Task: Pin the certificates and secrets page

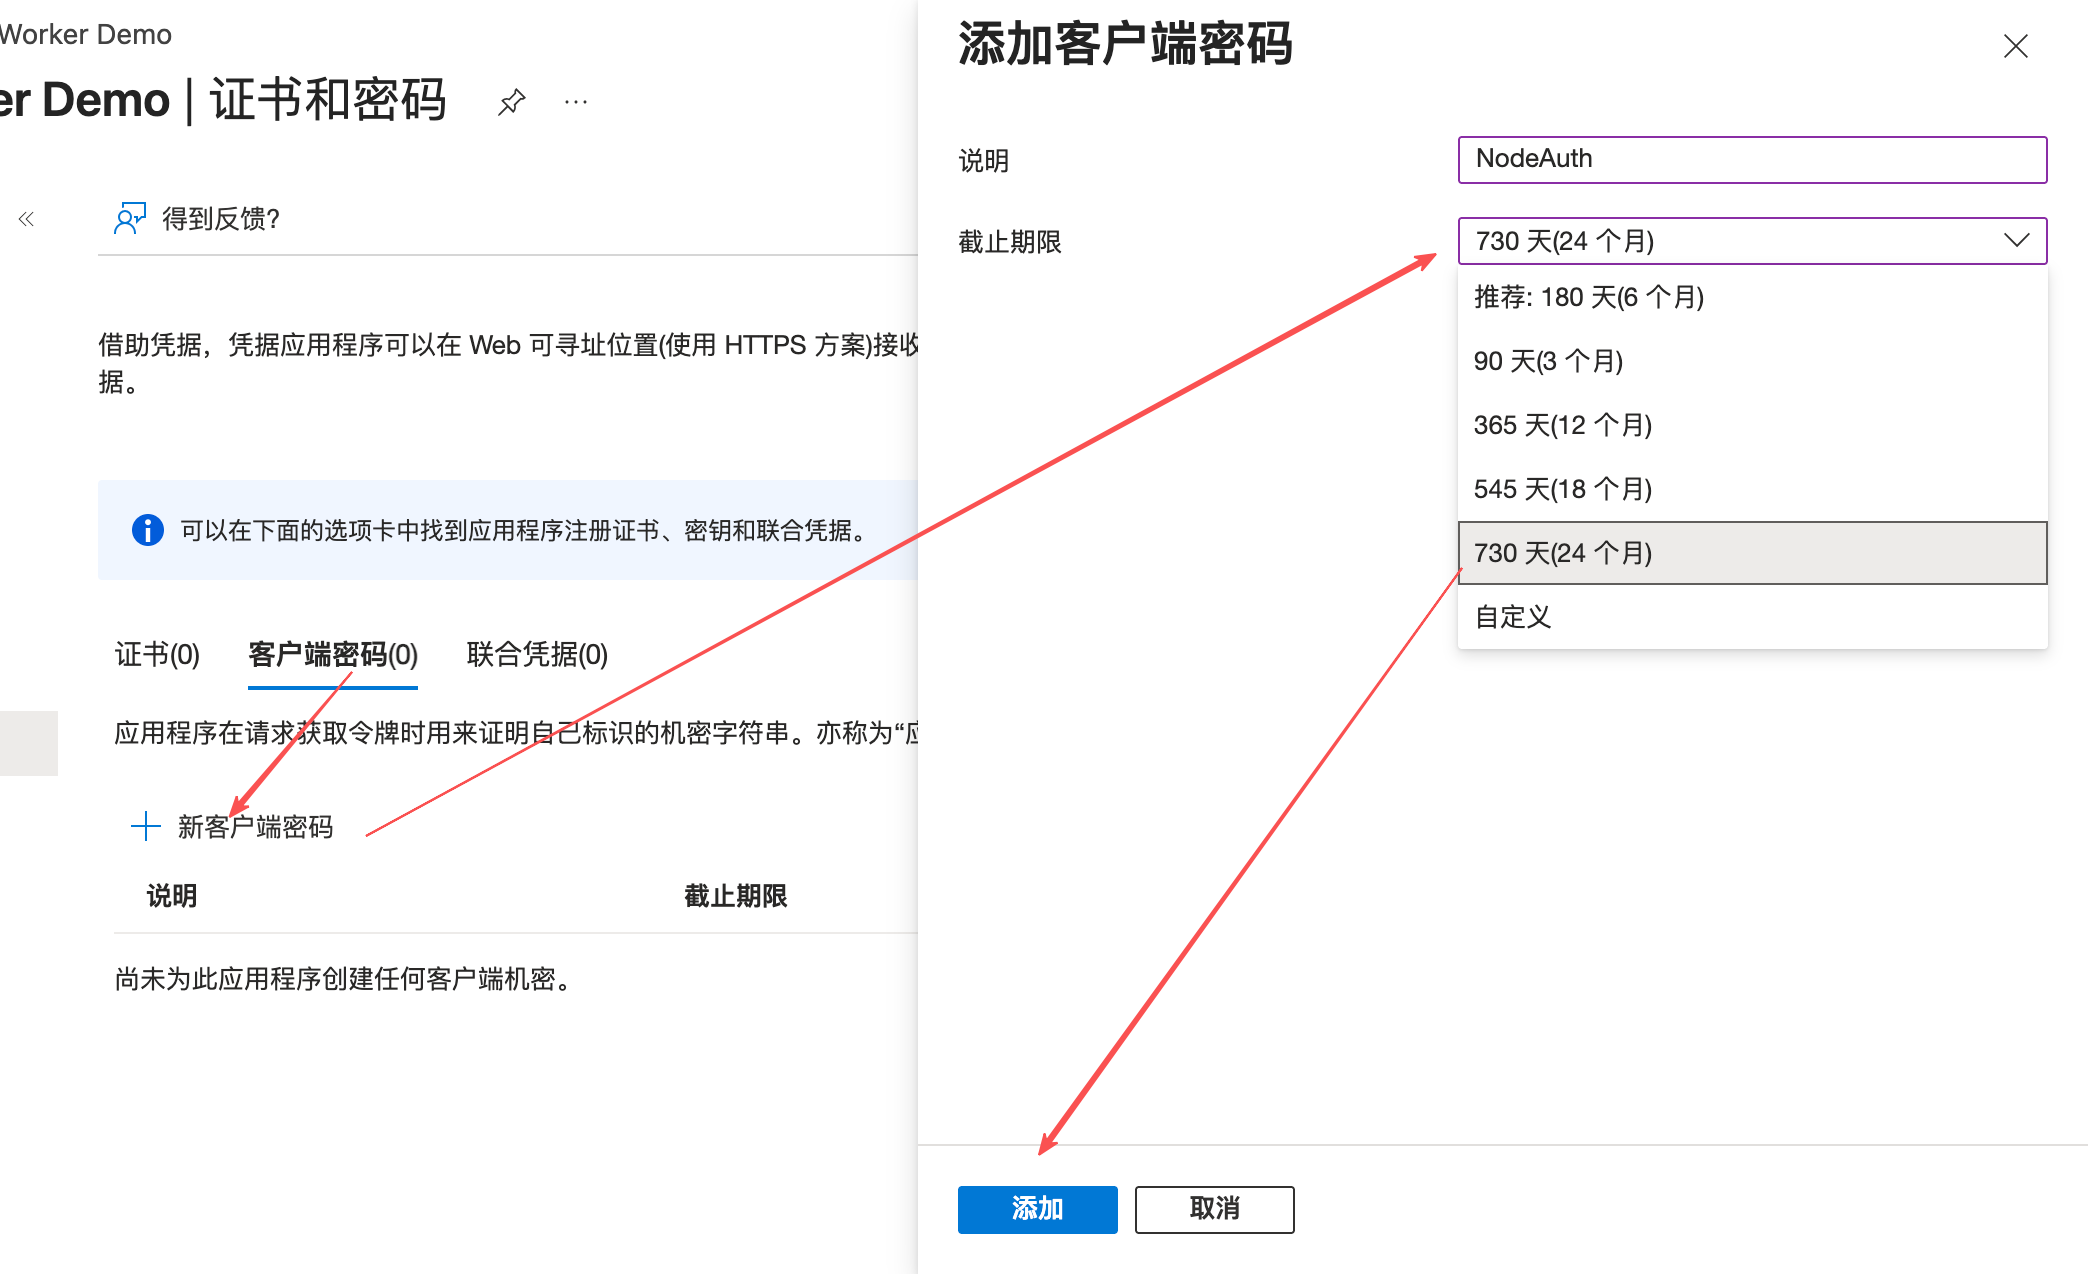Action: (x=511, y=102)
